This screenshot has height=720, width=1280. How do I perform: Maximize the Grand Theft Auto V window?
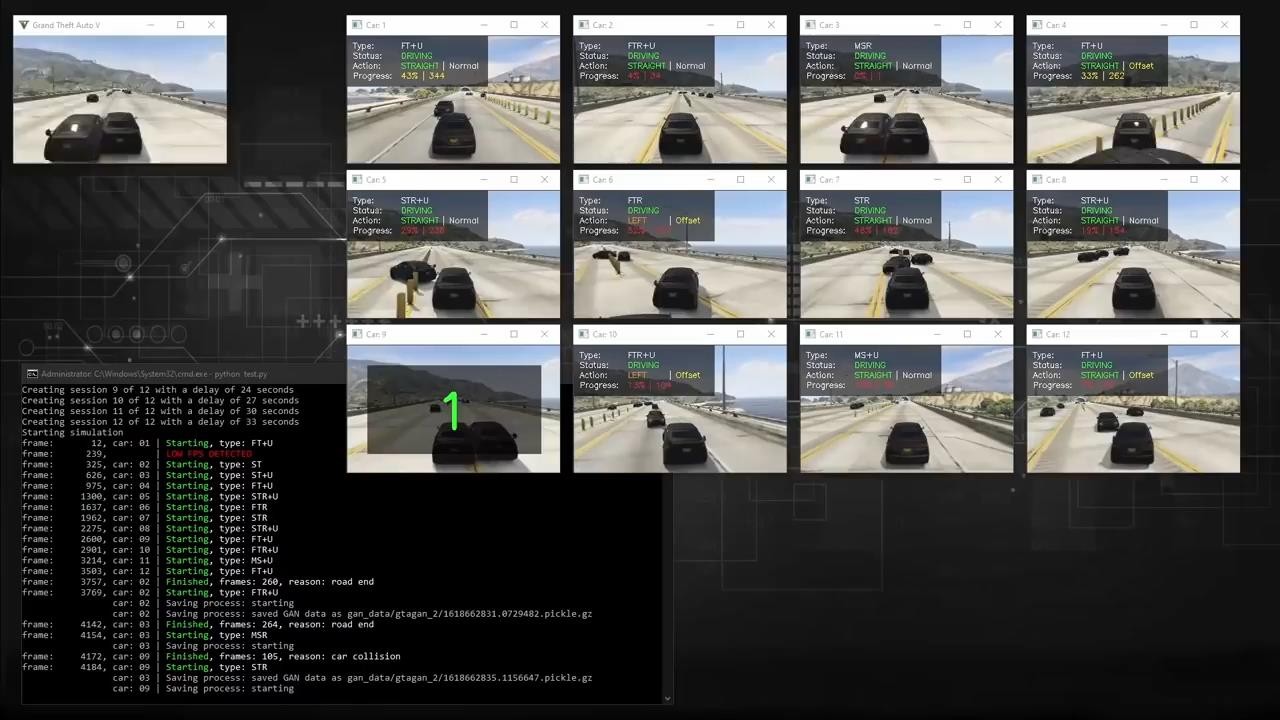point(181,25)
